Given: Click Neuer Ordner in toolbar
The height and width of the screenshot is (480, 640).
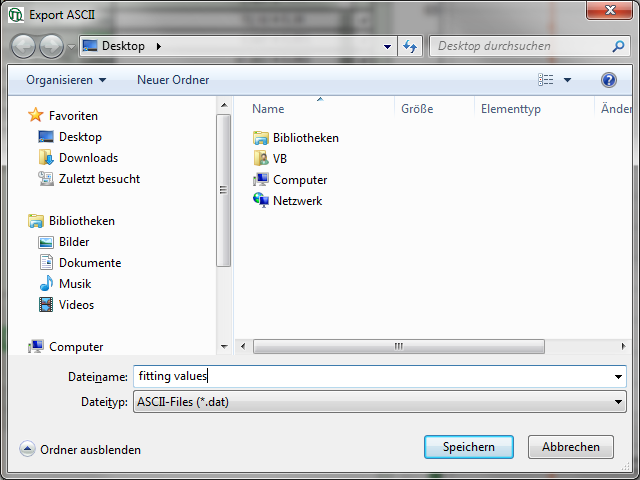Looking at the screenshot, I should coord(173,80).
